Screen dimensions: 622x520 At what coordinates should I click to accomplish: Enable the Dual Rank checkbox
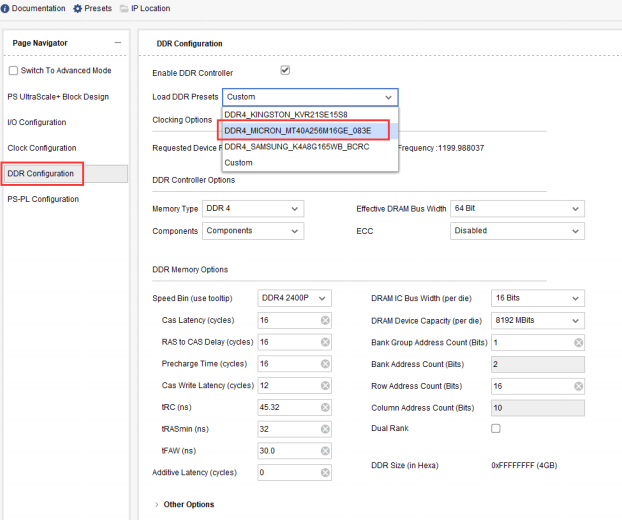click(496, 428)
